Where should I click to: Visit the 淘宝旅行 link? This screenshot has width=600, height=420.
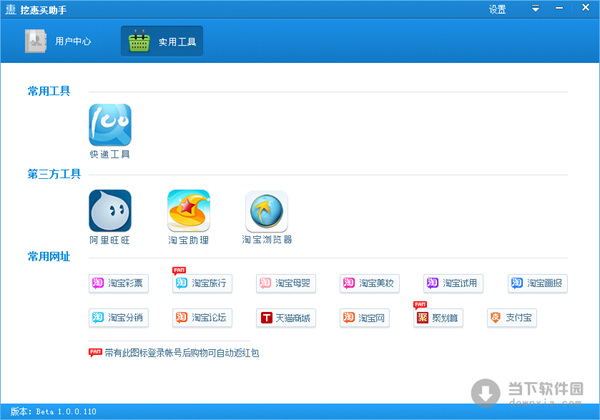tap(203, 283)
